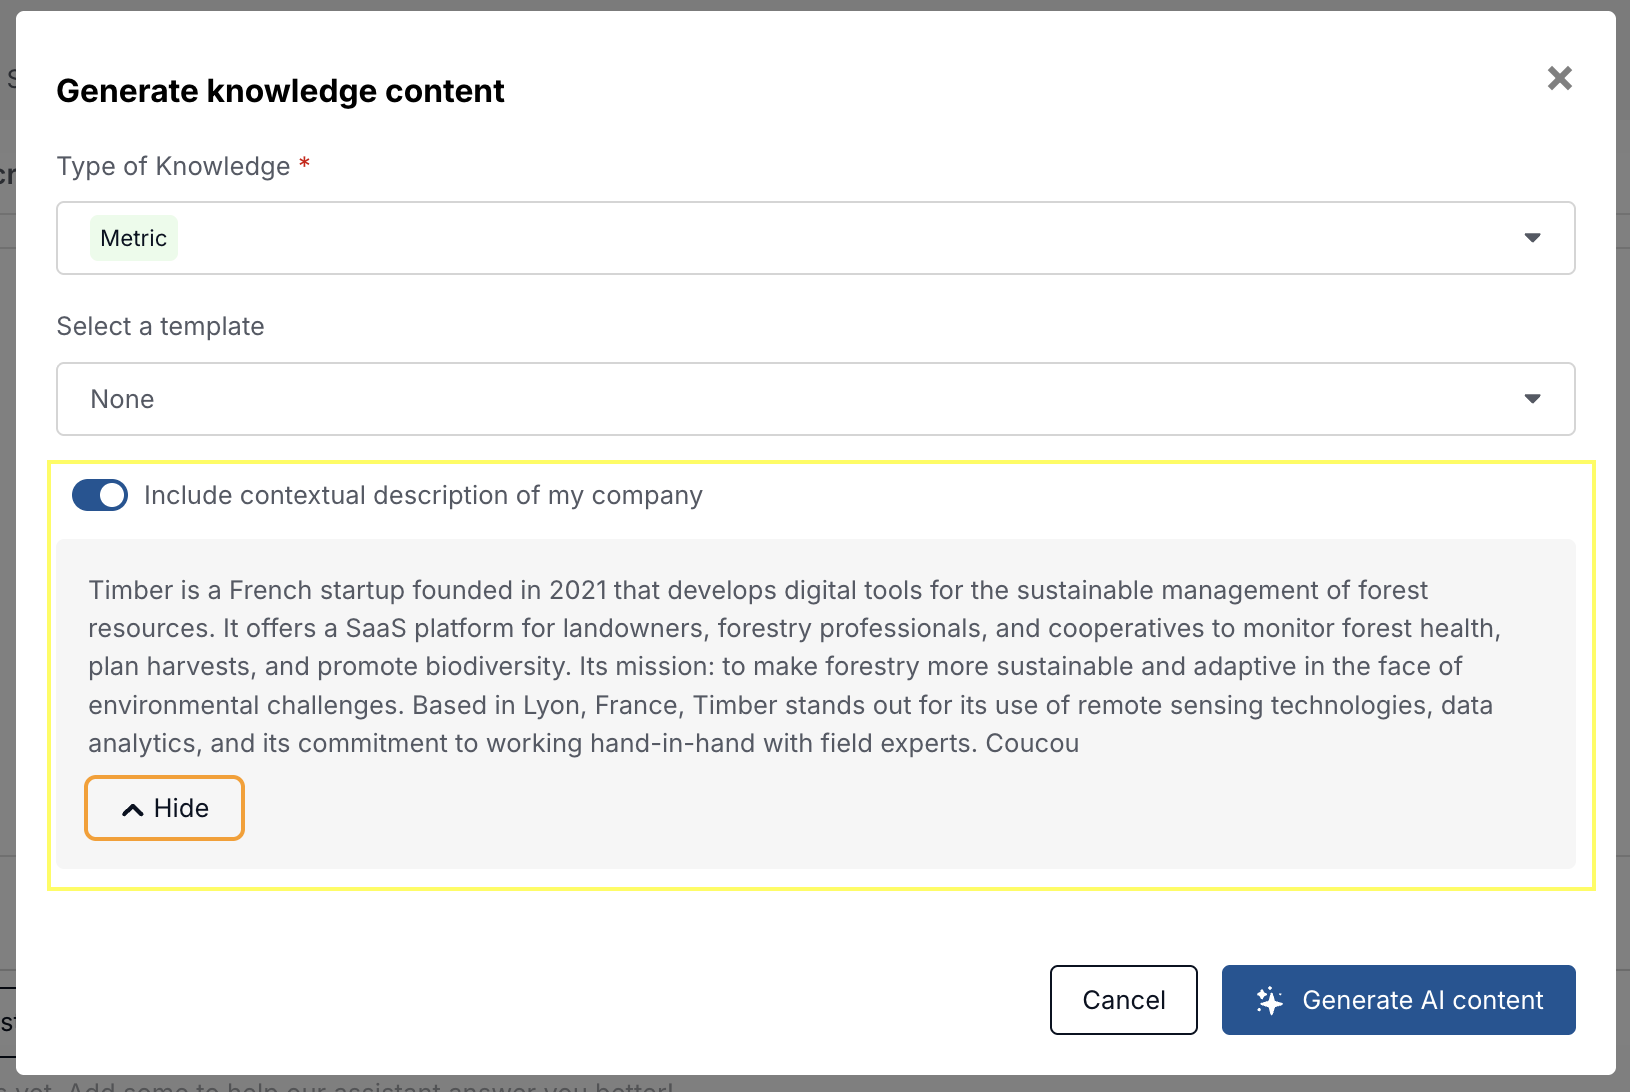Screen dimensions: 1630x1092
Task: Click the None value in template field
Action: (122, 399)
